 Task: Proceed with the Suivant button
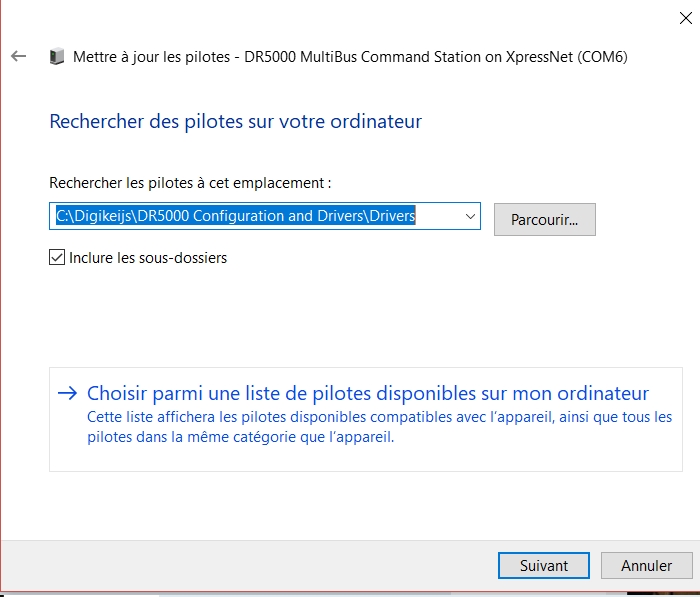point(544,566)
